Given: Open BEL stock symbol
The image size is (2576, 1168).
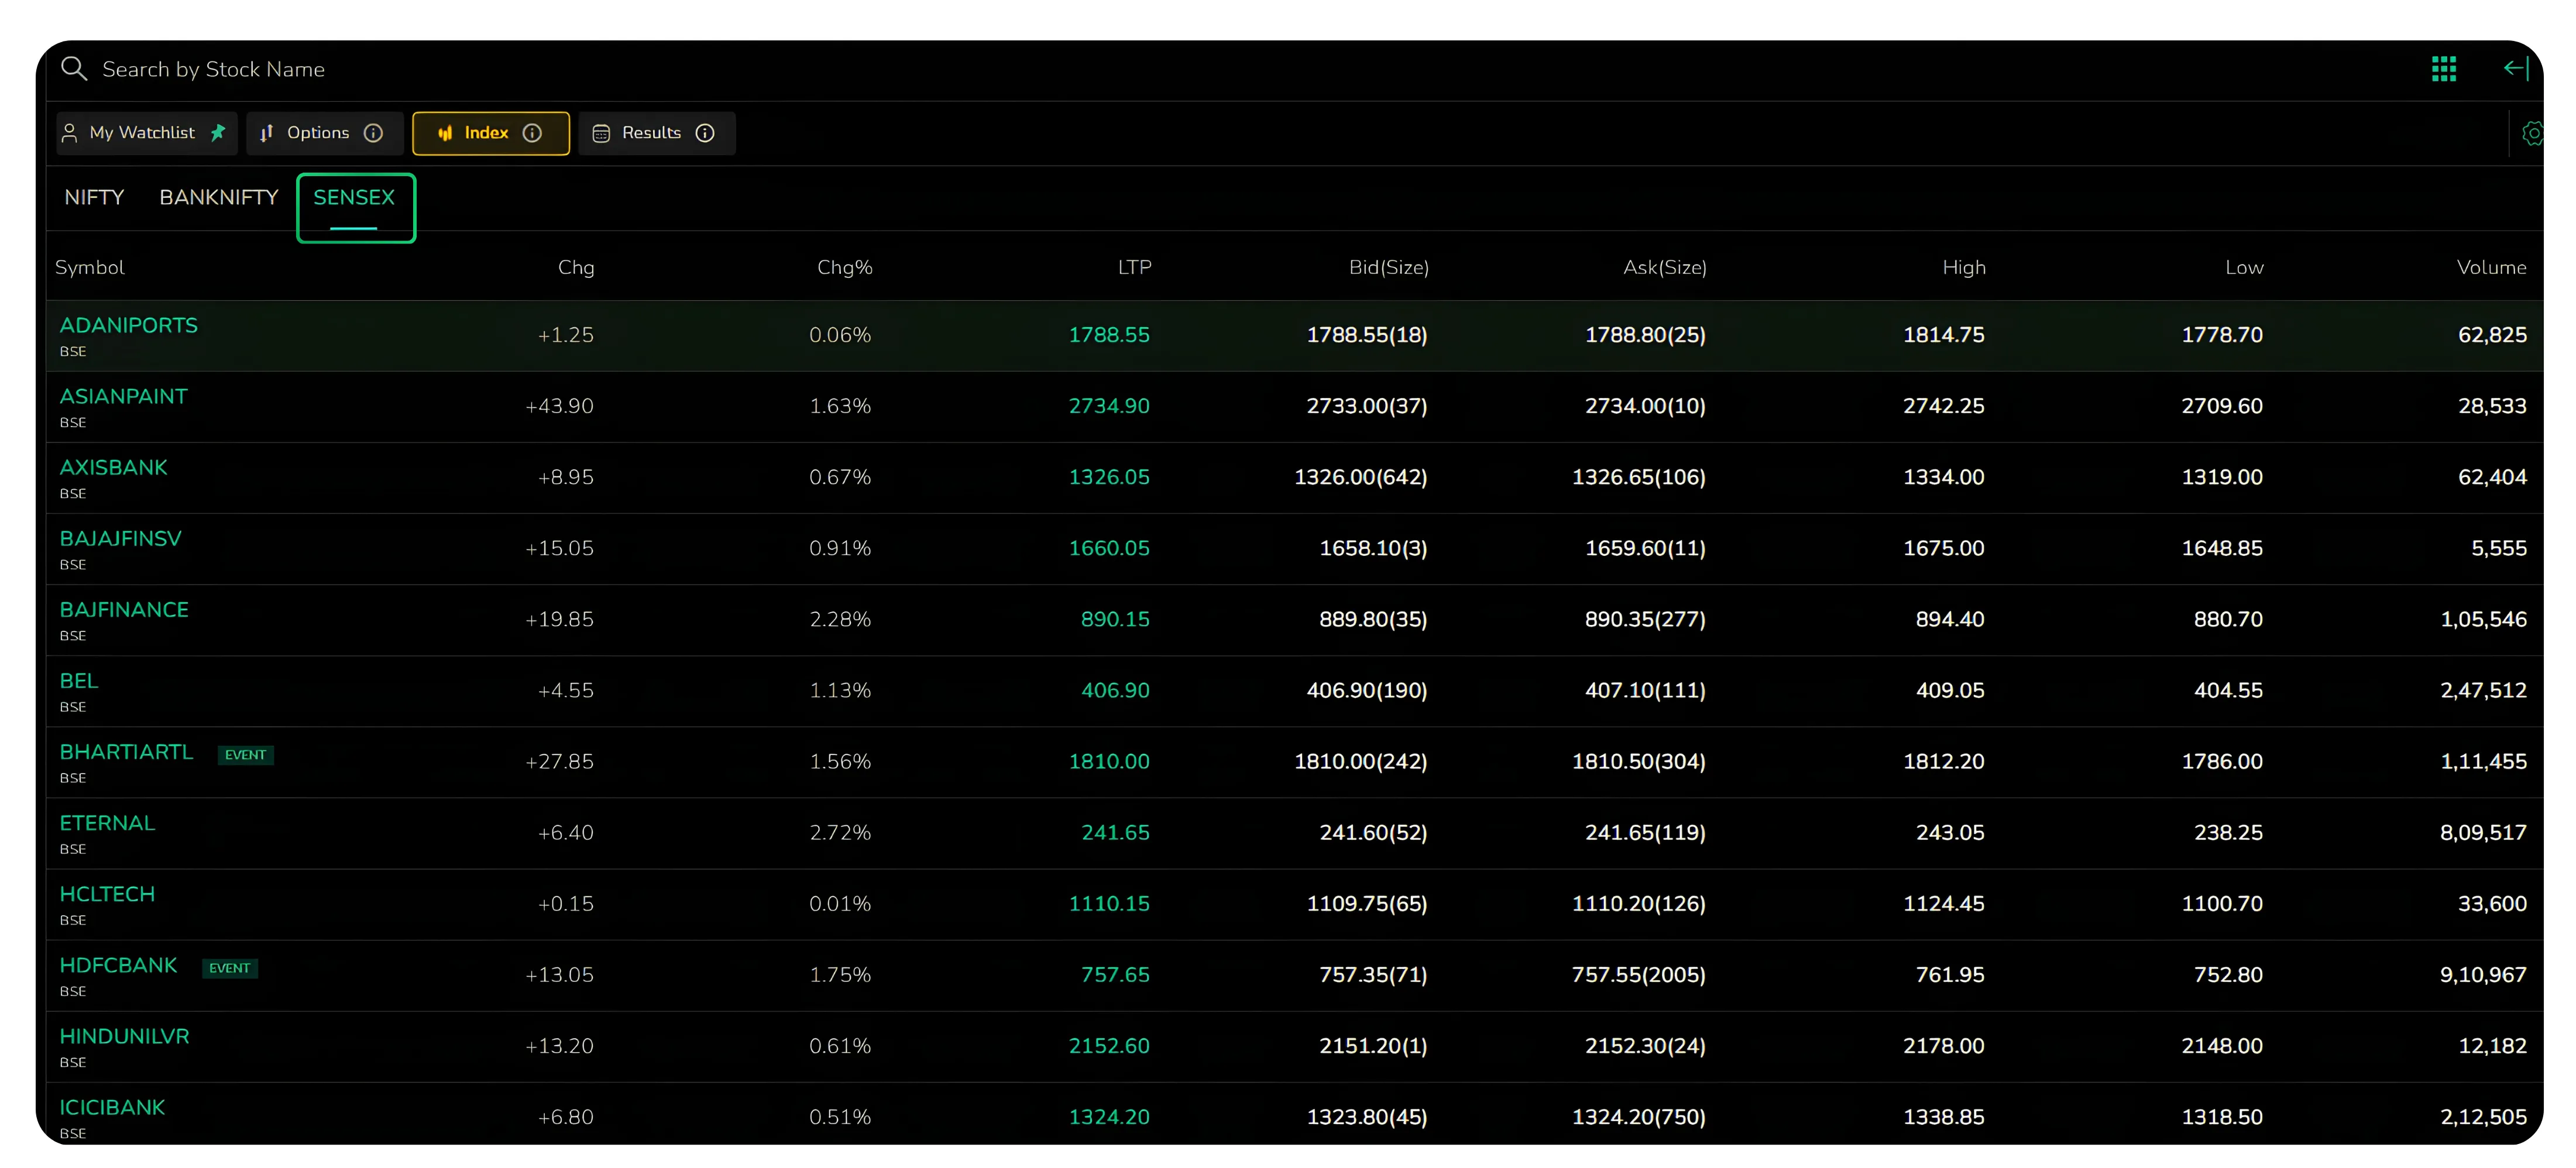Looking at the screenshot, I should pyautogui.click(x=79, y=680).
